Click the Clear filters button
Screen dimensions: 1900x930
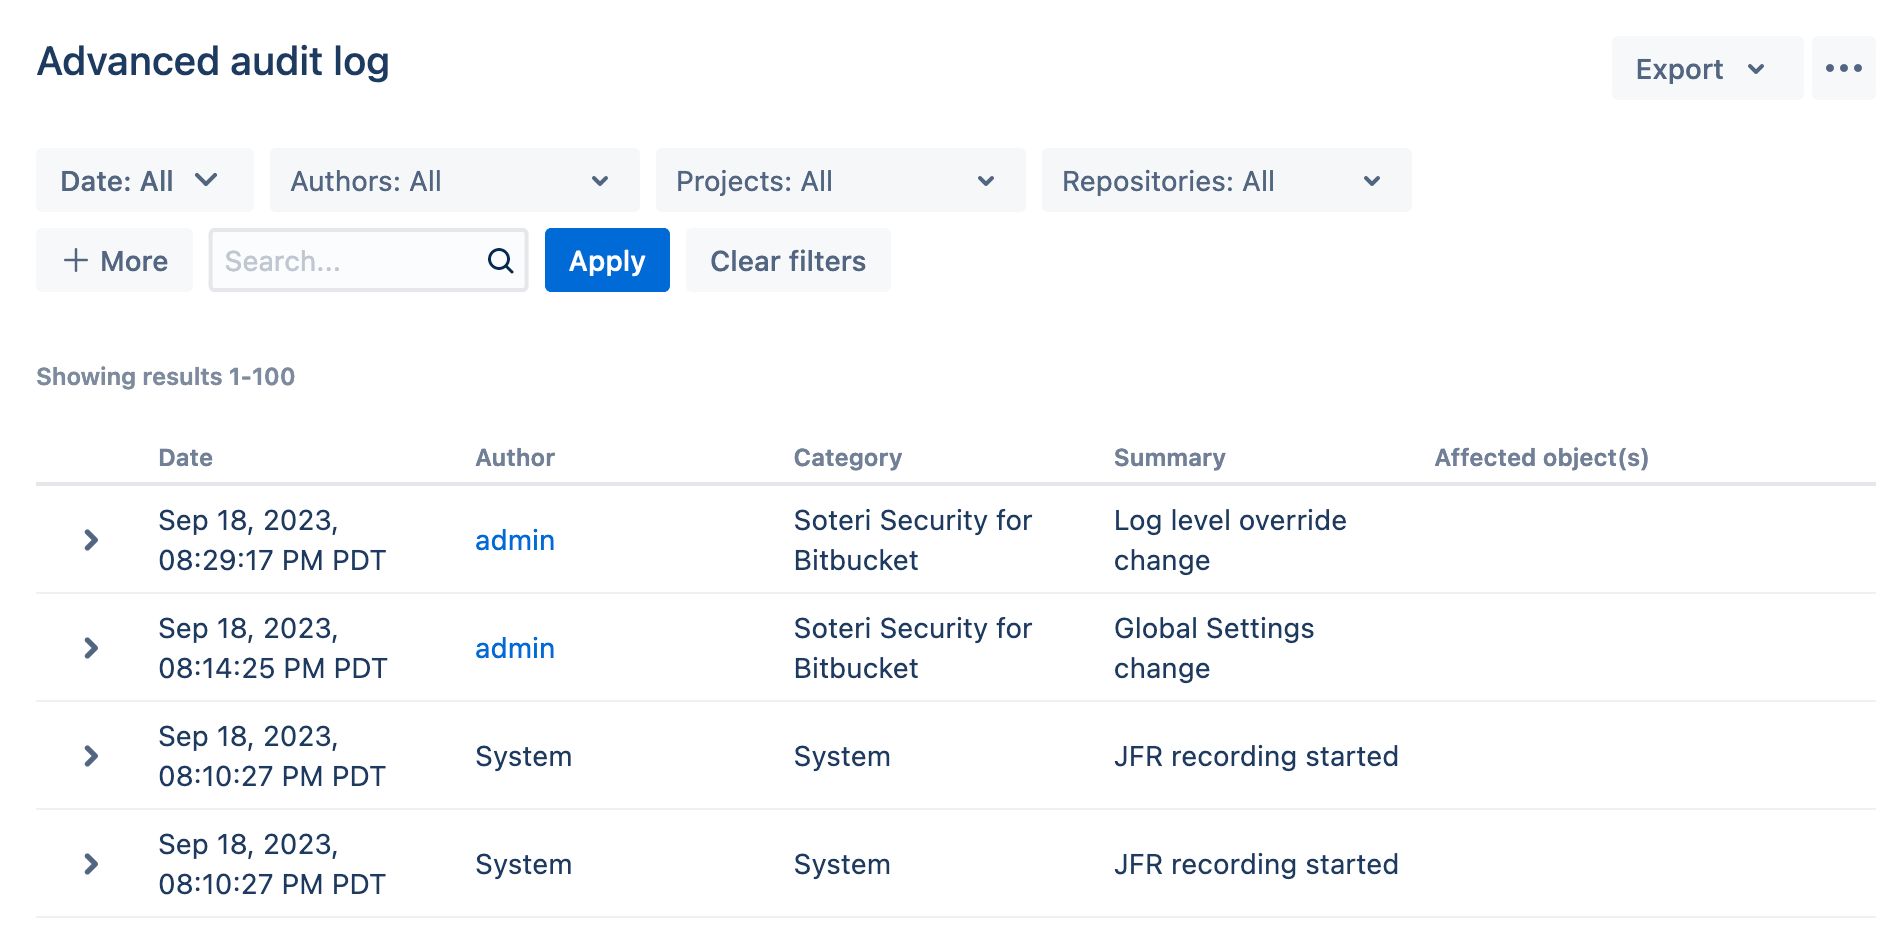(788, 261)
